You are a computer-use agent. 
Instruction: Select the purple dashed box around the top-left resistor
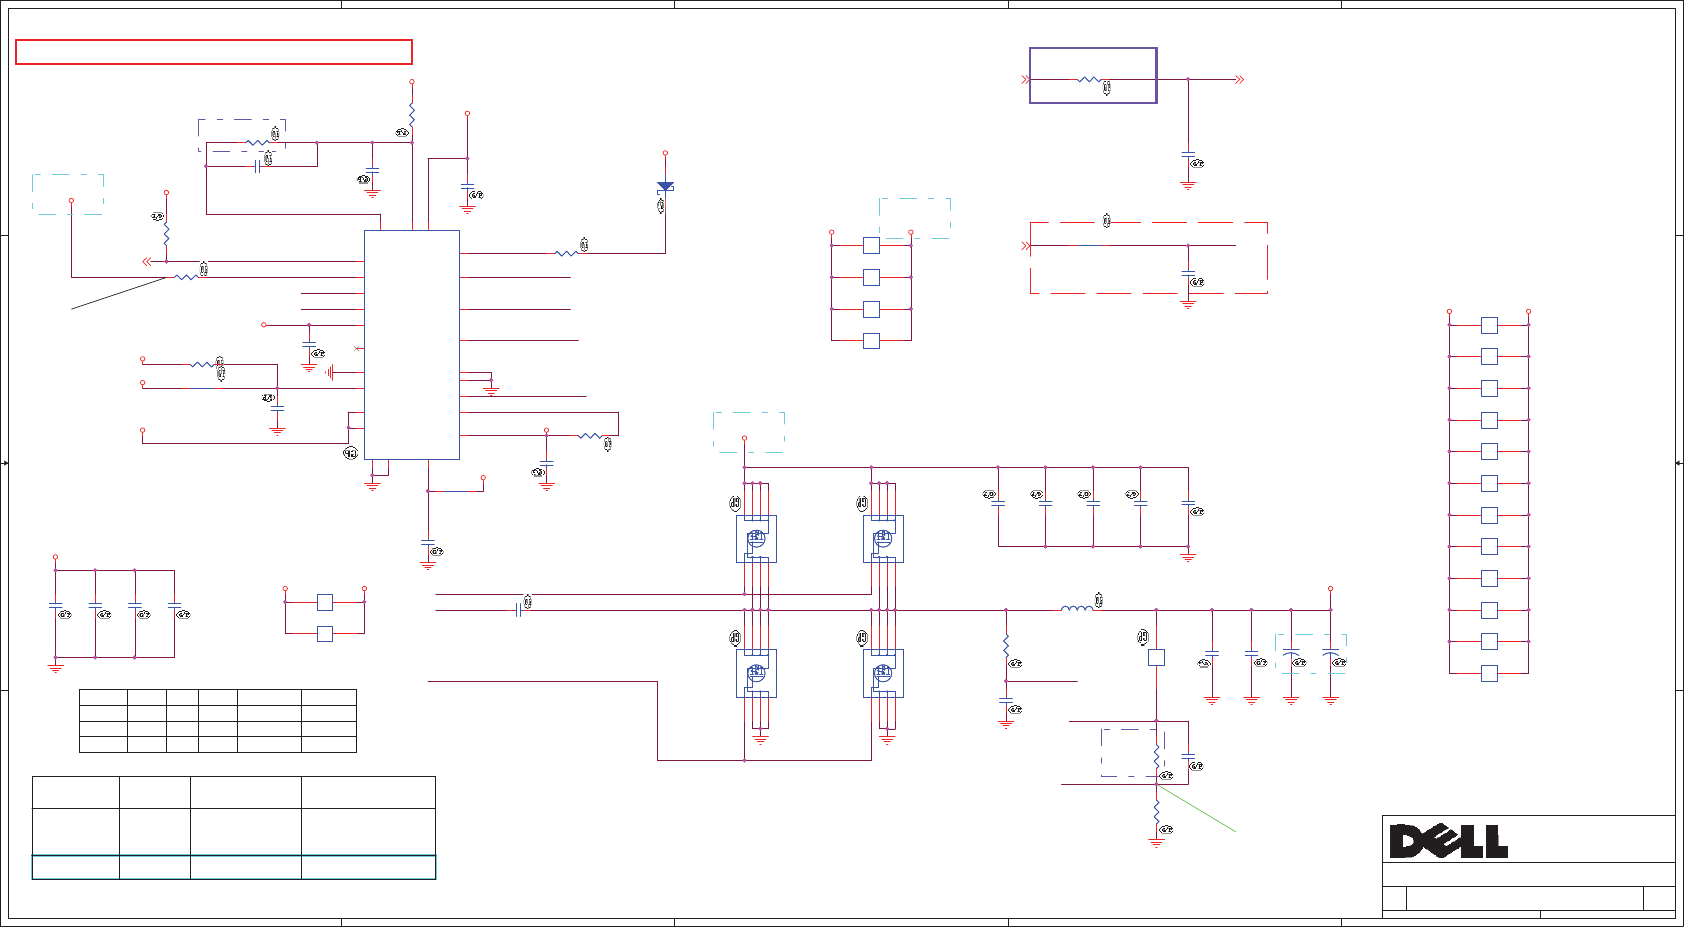[x=242, y=136]
